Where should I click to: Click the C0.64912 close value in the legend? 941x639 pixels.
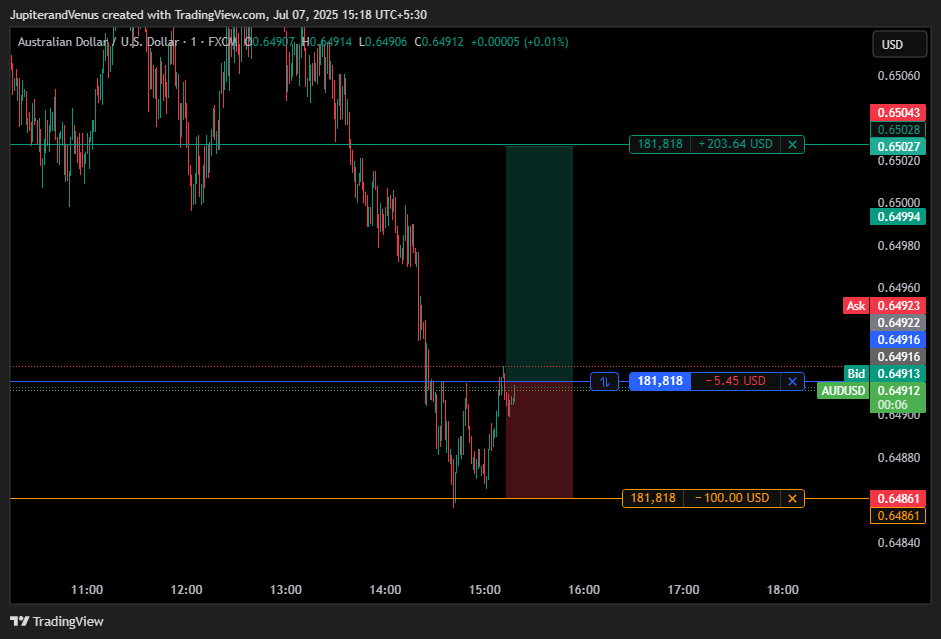click(x=439, y=42)
